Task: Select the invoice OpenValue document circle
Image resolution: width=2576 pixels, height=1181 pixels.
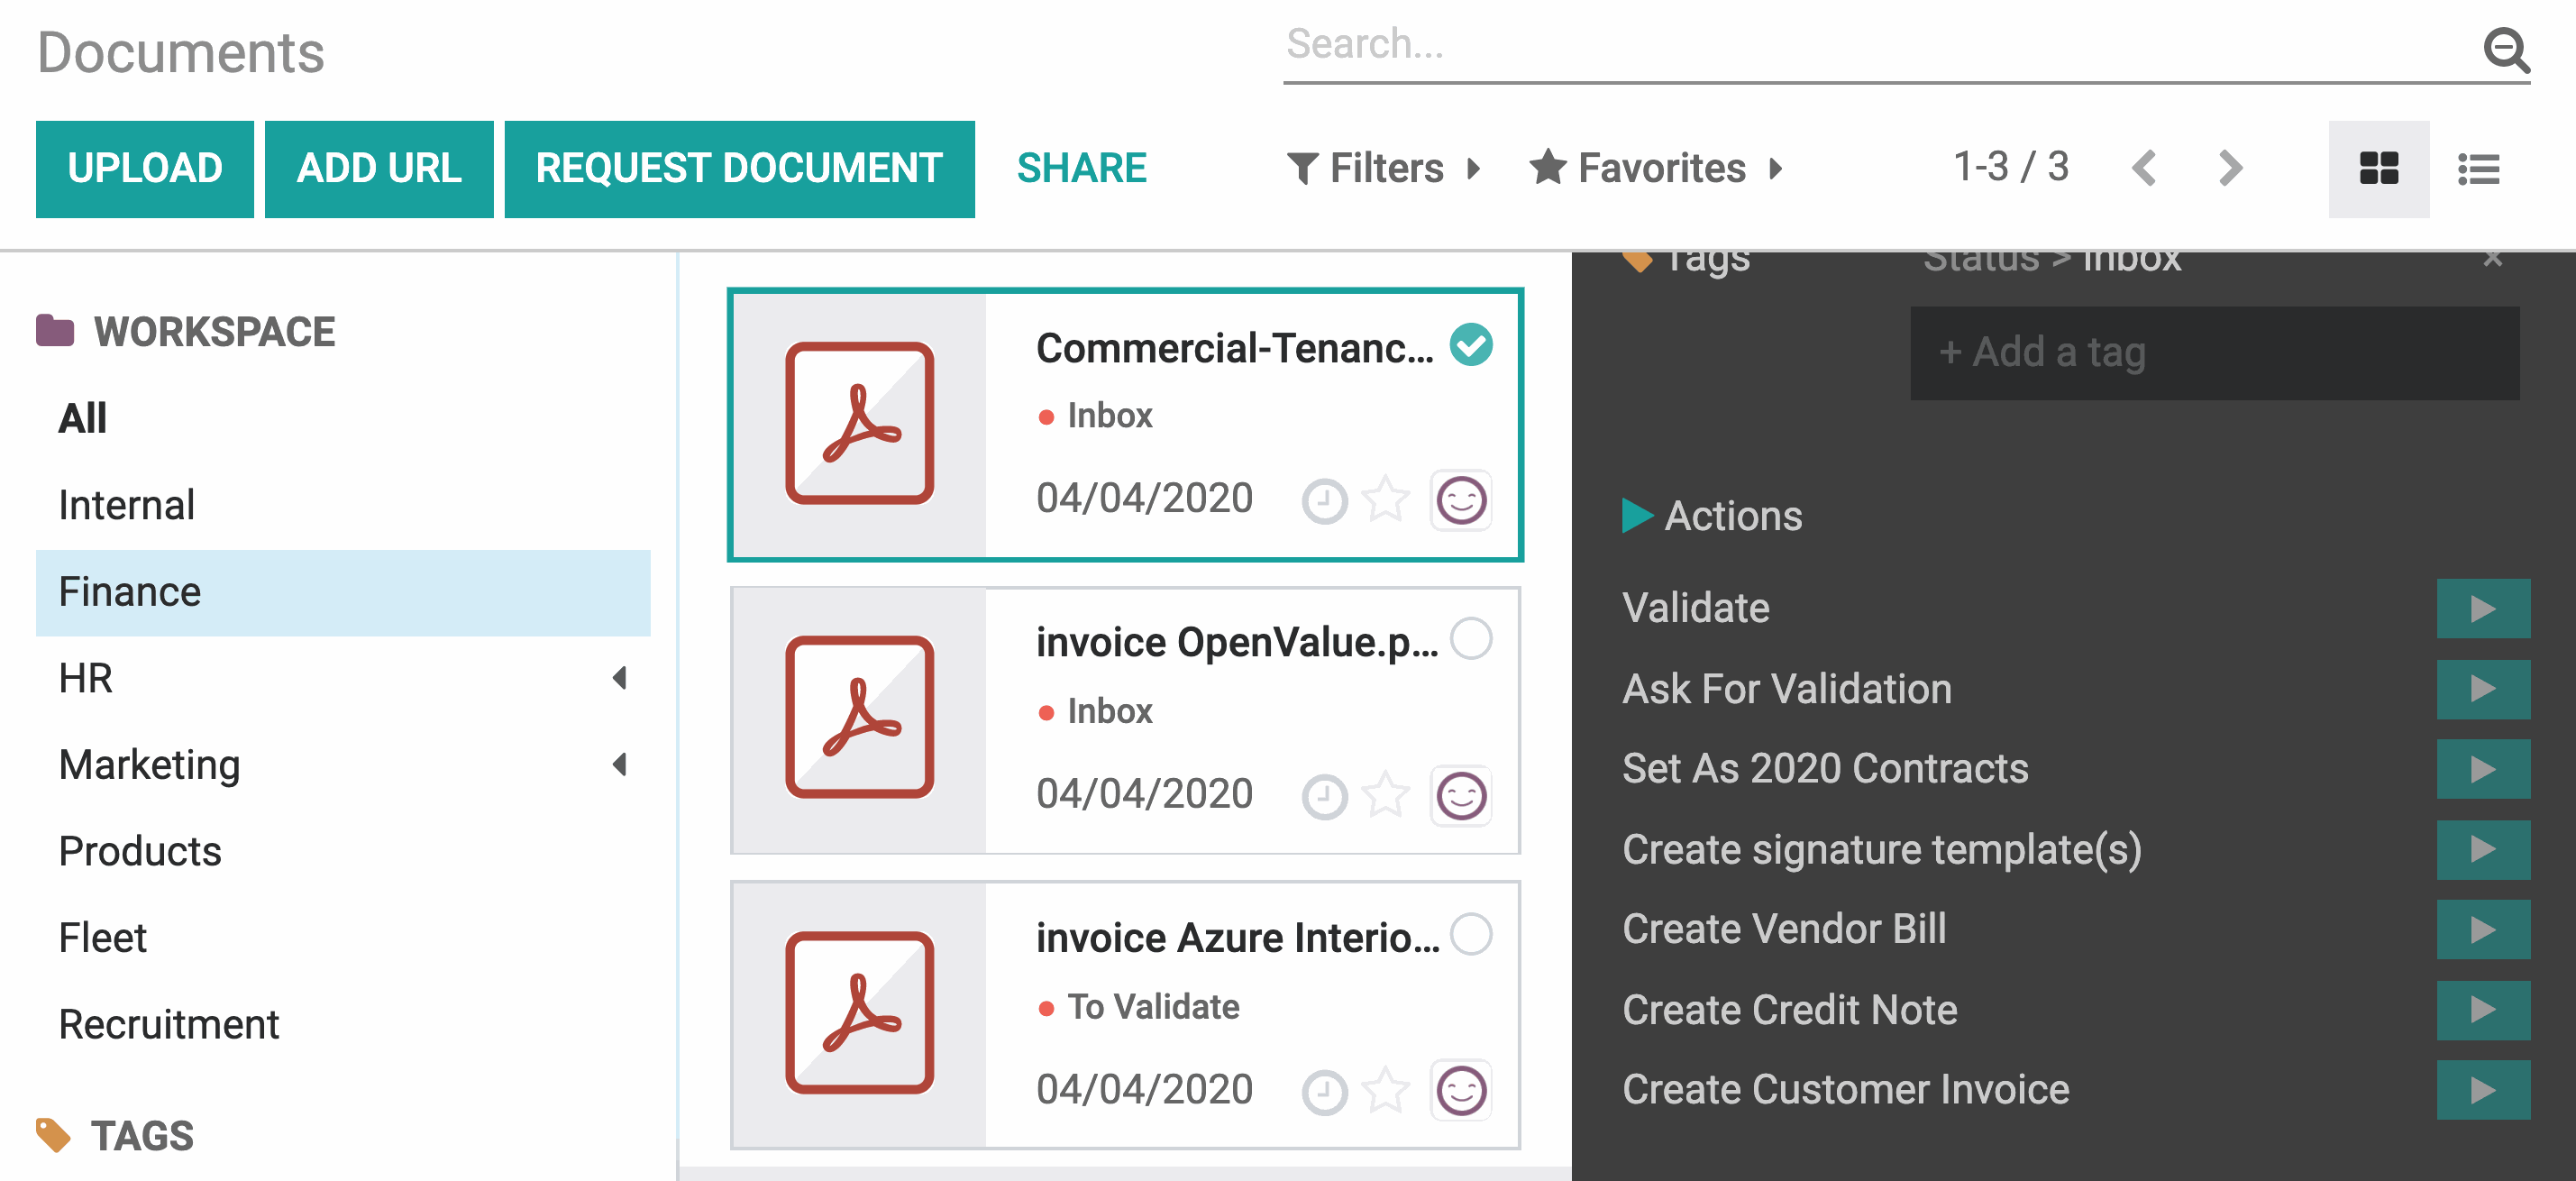Action: (1471, 639)
